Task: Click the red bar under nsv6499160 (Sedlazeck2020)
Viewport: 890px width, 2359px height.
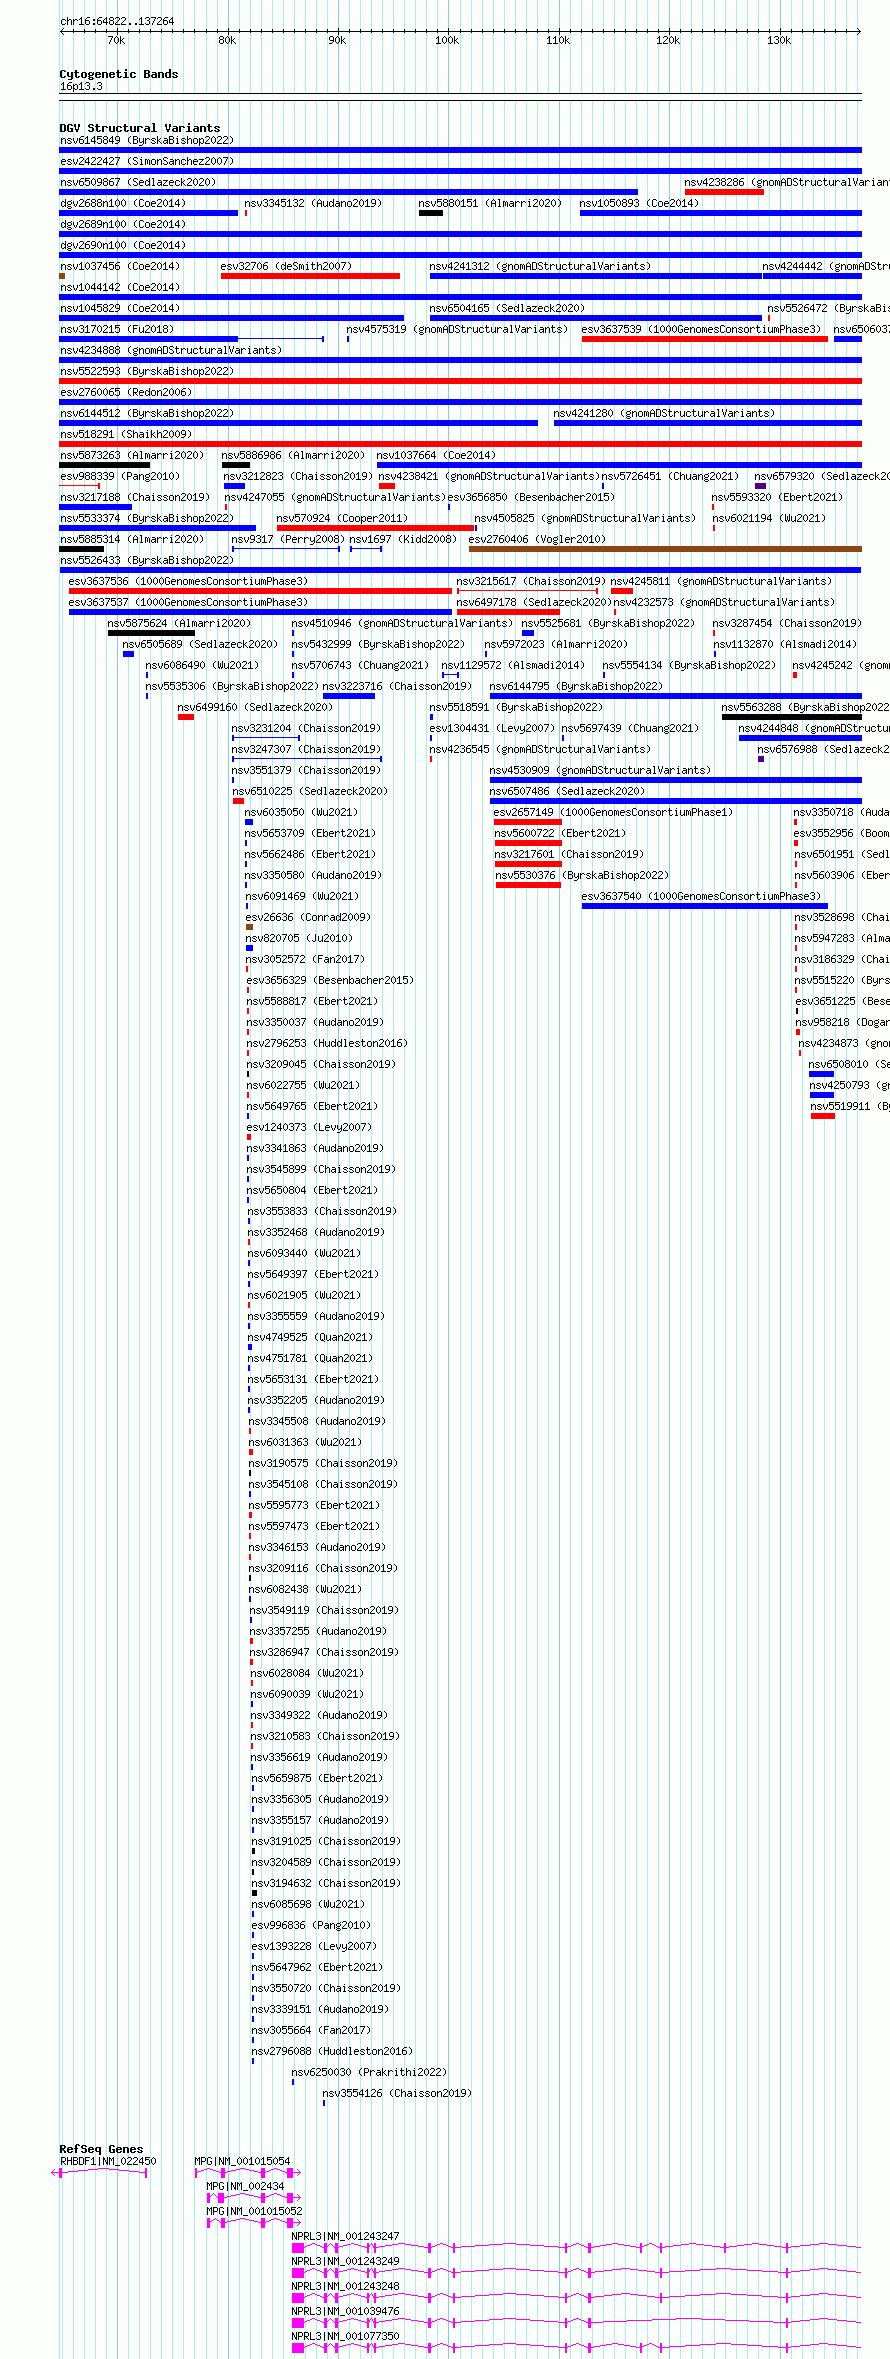Action: [x=186, y=717]
